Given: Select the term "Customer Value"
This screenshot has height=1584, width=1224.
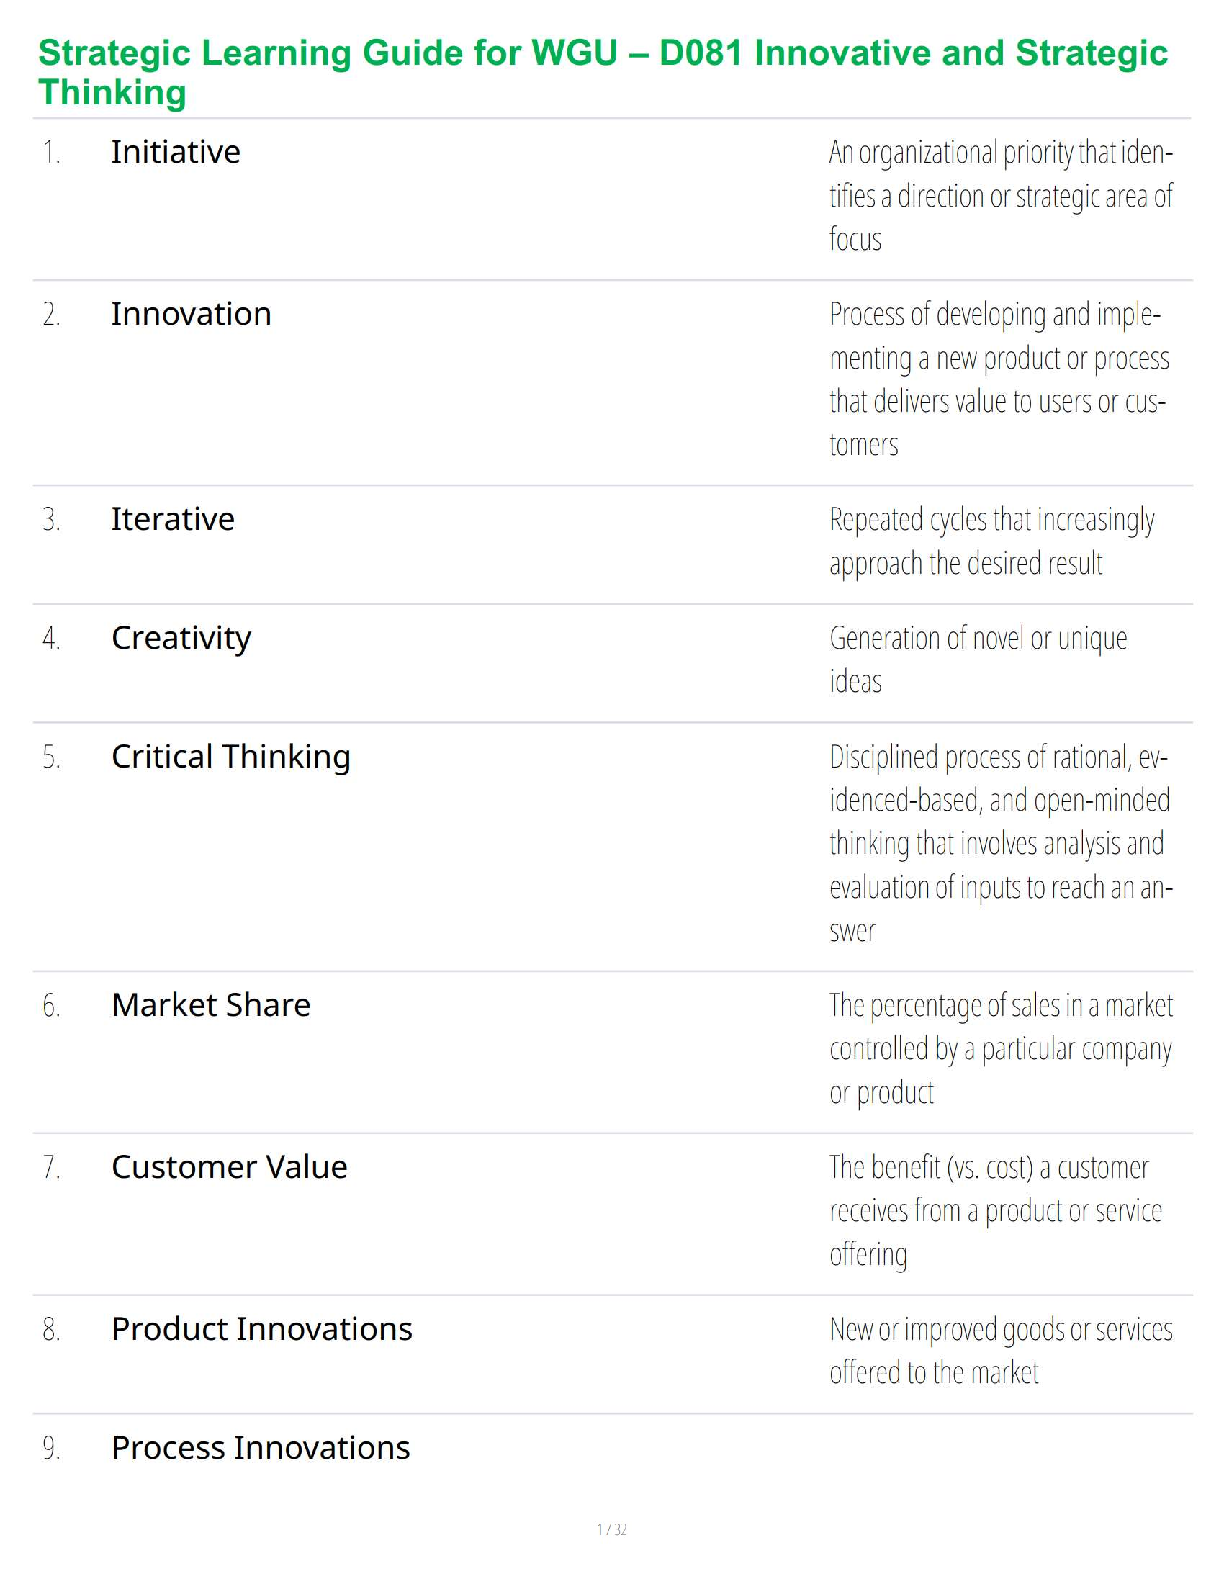Looking at the screenshot, I should point(229,1167).
